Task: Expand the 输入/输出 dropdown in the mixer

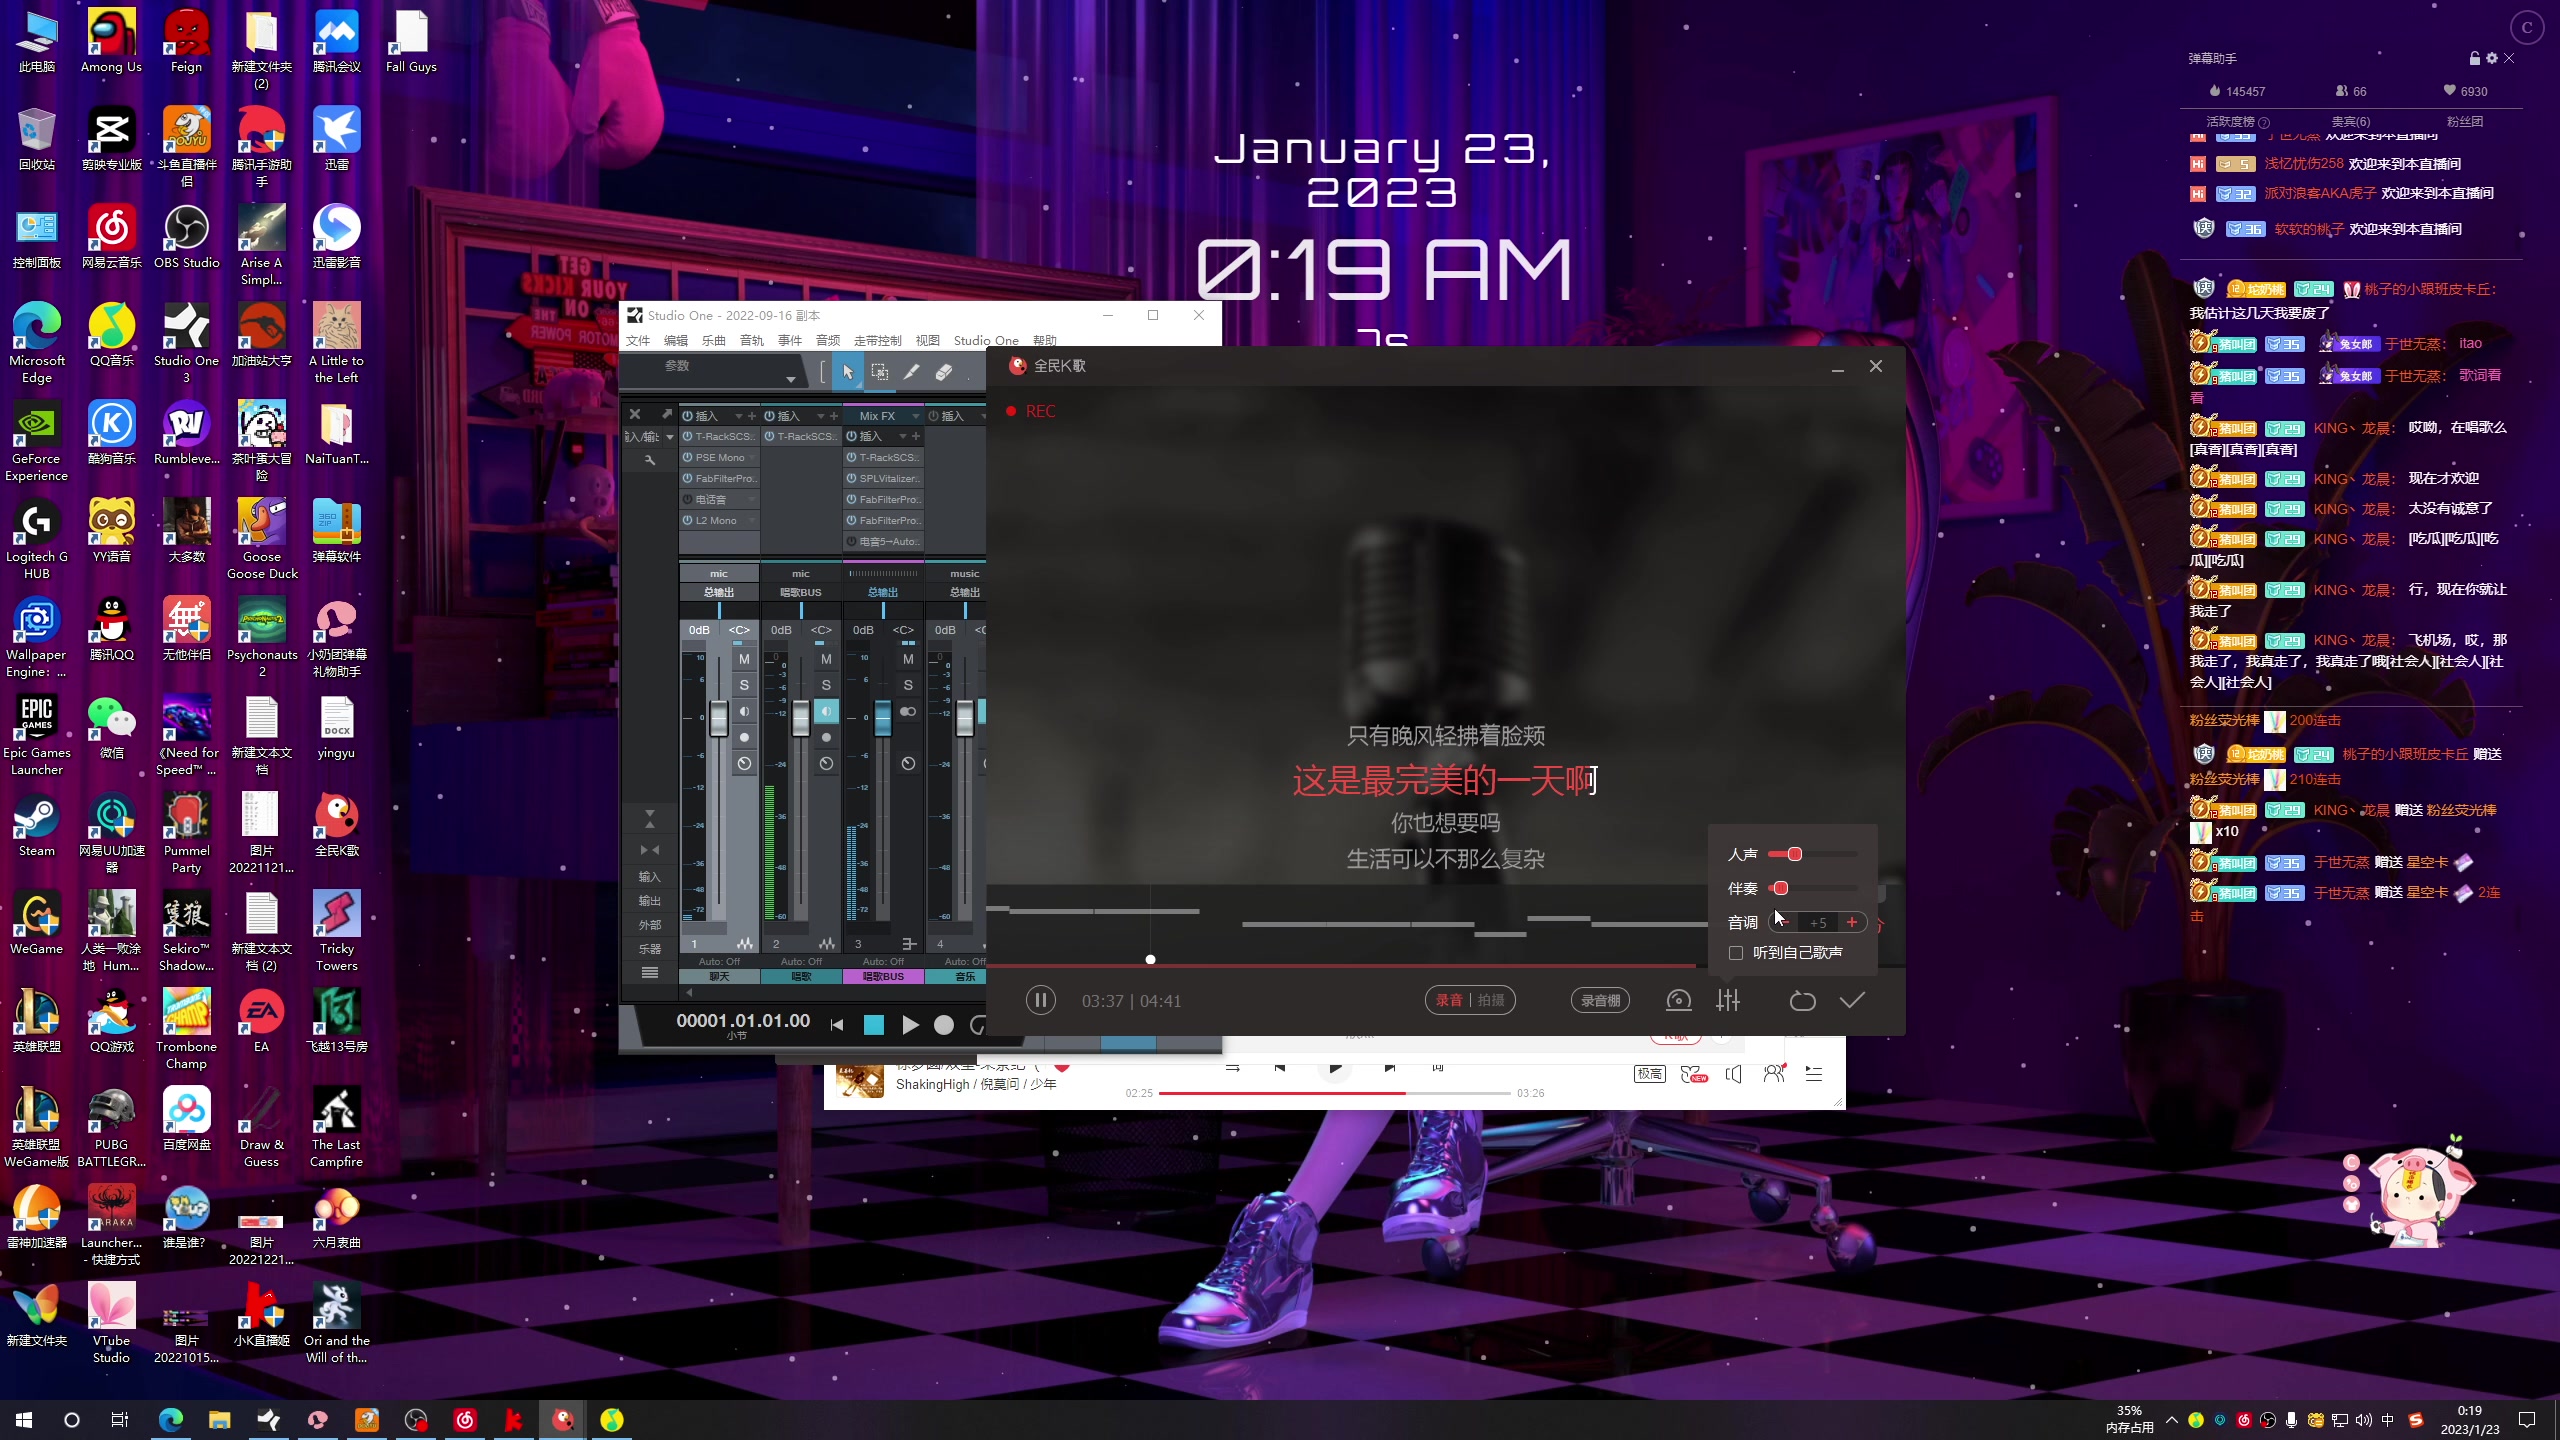Action: 670,437
